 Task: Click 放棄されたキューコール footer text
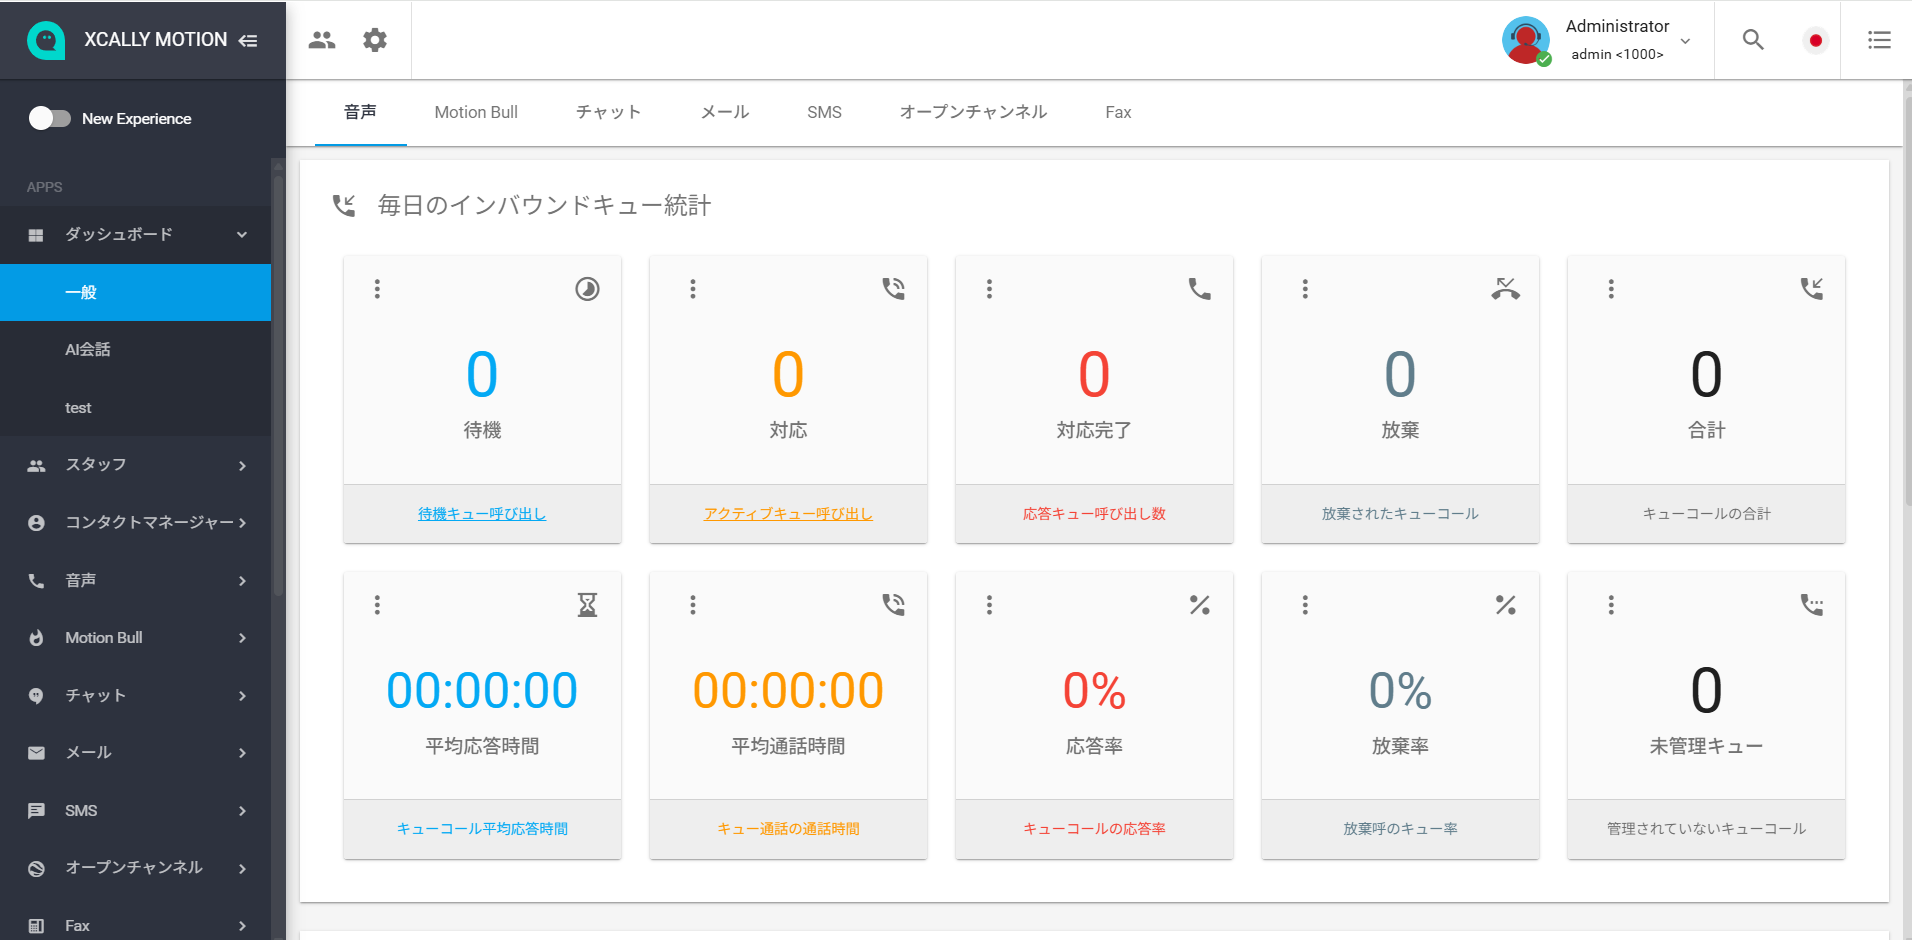tap(1400, 514)
